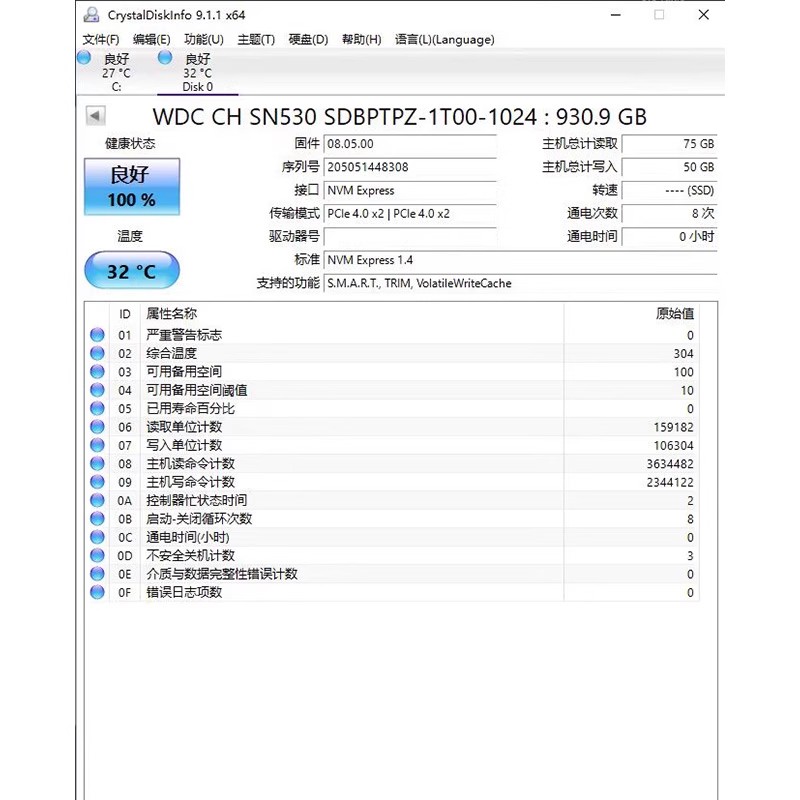
Task: Select the 主机写命令计数 attribute name
Action: [190, 482]
